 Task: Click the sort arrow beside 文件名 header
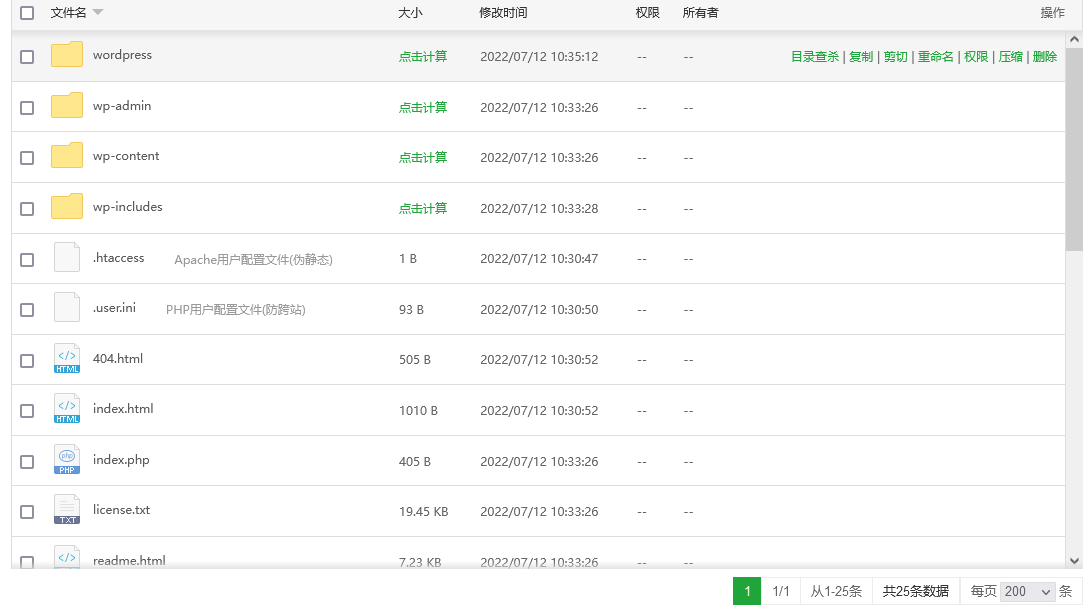[x=98, y=13]
